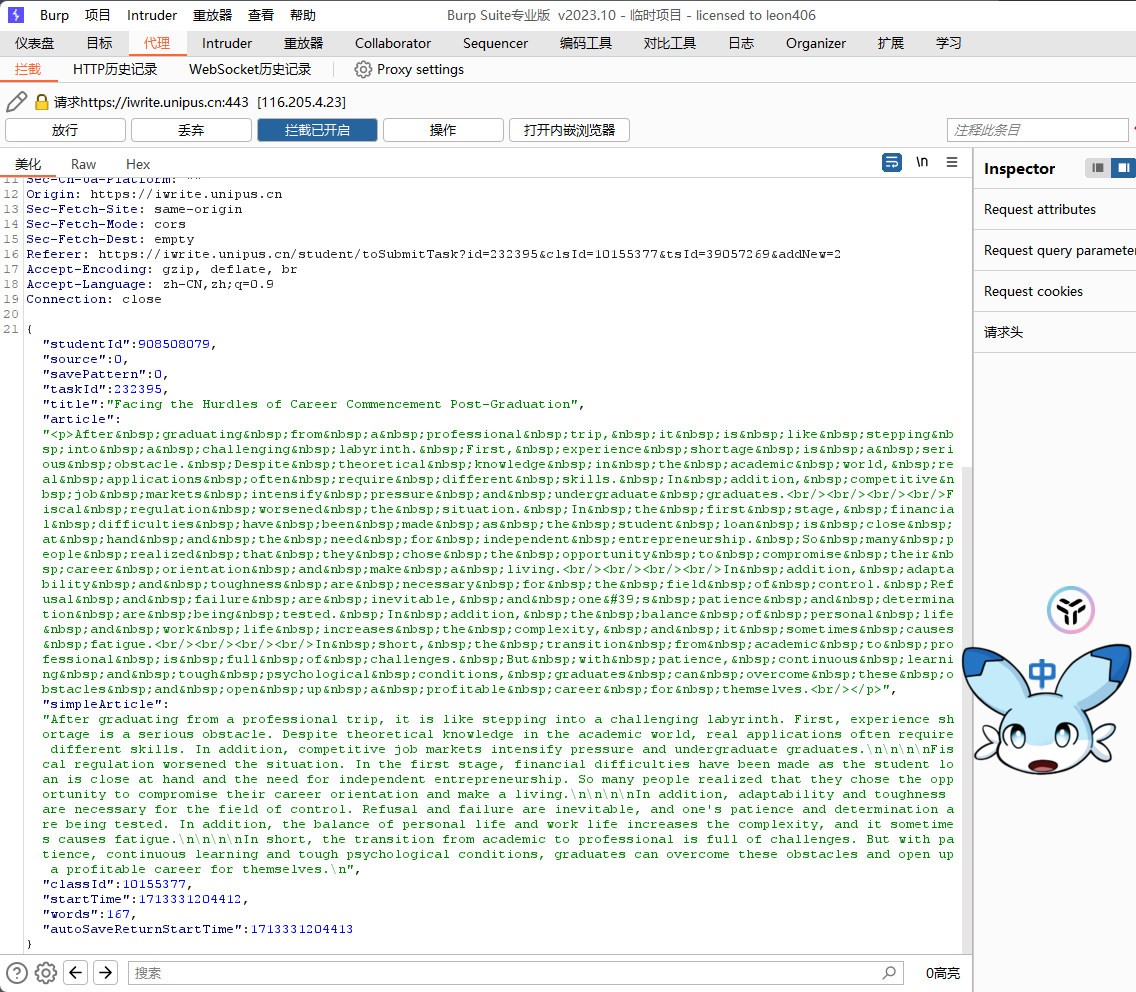Click the help question mark icon
The image size is (1136, 992).
click(x=17, y=972)
